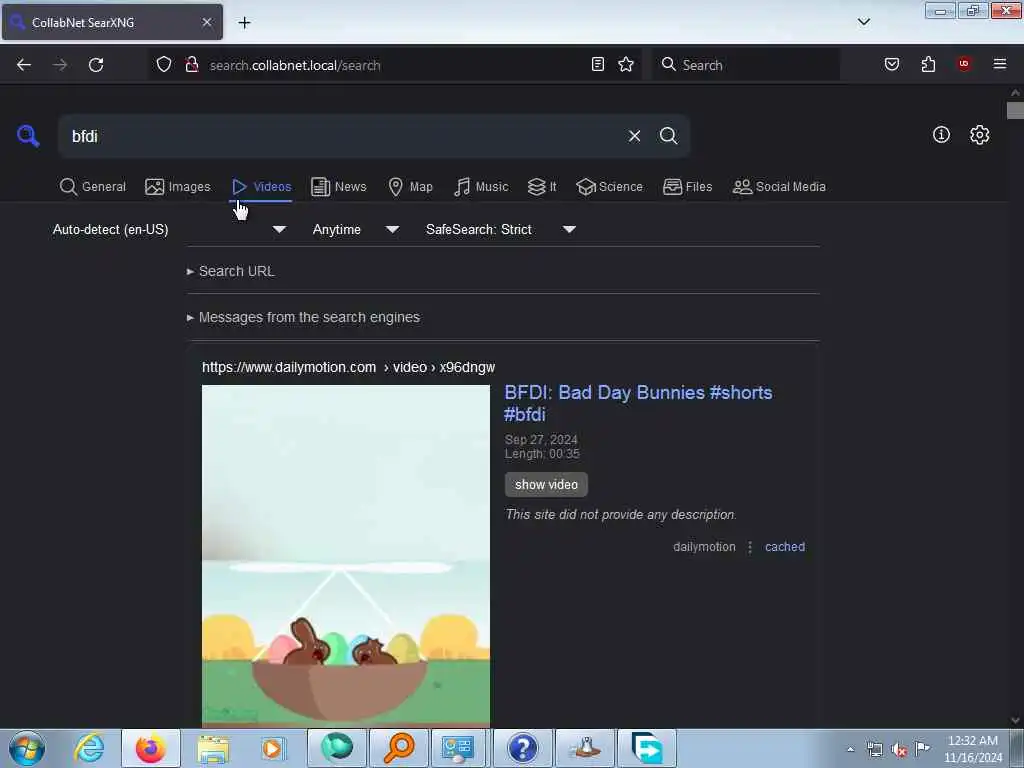Open the cached version link

click(x=784, y=547)
